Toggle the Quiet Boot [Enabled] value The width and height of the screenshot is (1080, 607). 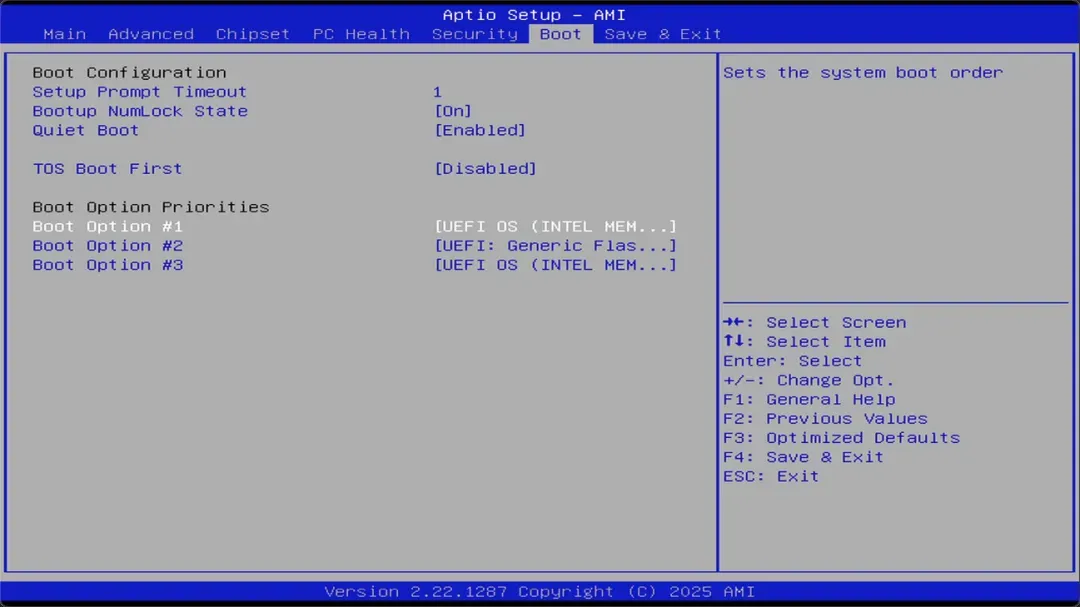coord(480,130)
